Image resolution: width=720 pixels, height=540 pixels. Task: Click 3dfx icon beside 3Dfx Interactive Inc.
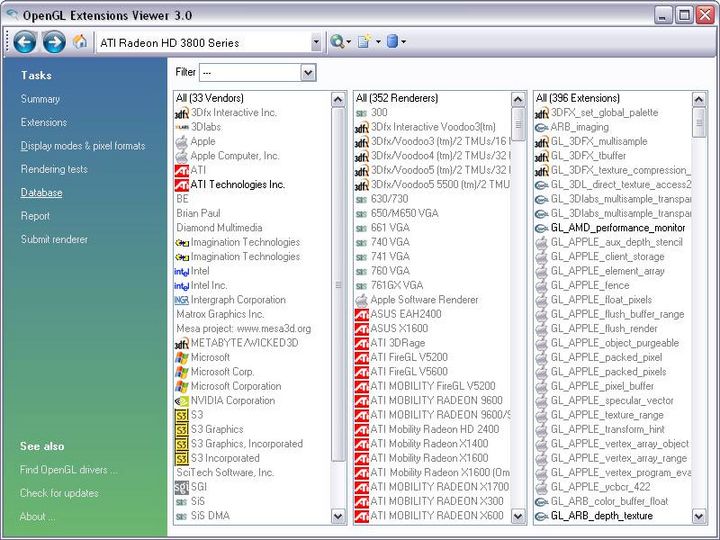pyautogui.click(x=182, y=113)
